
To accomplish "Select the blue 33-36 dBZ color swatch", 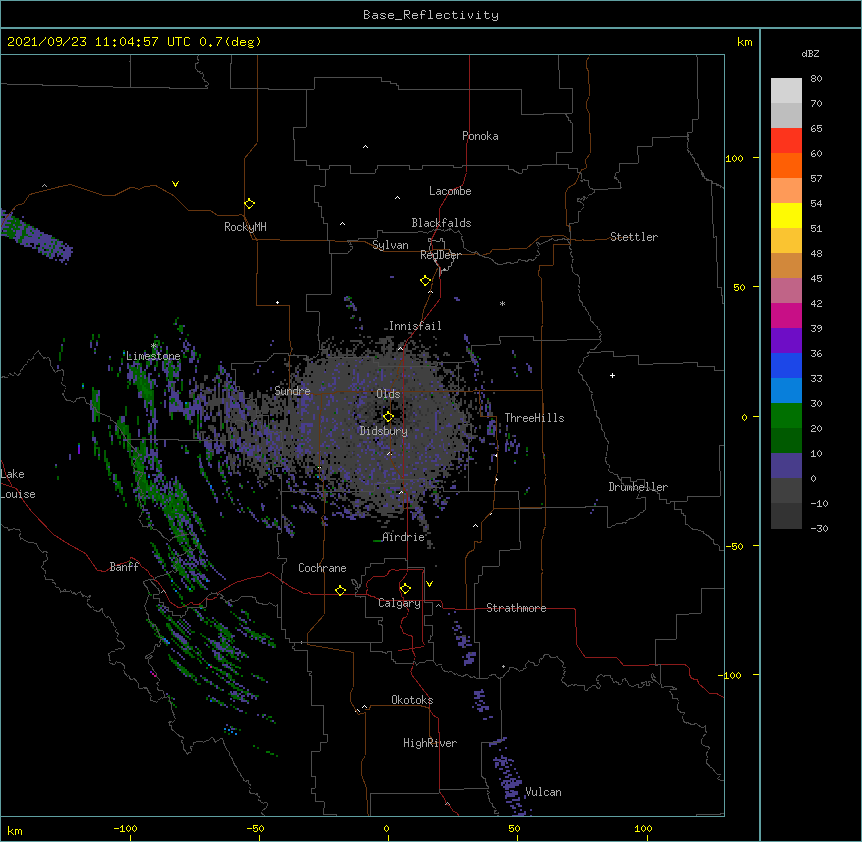I will coord(786,365).
